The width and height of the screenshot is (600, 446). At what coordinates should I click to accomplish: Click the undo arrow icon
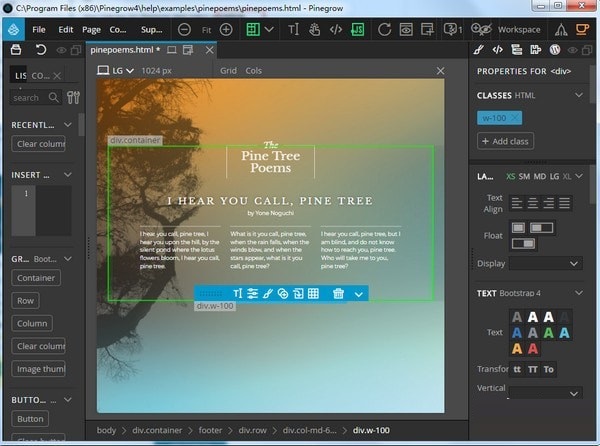(41, 50)
